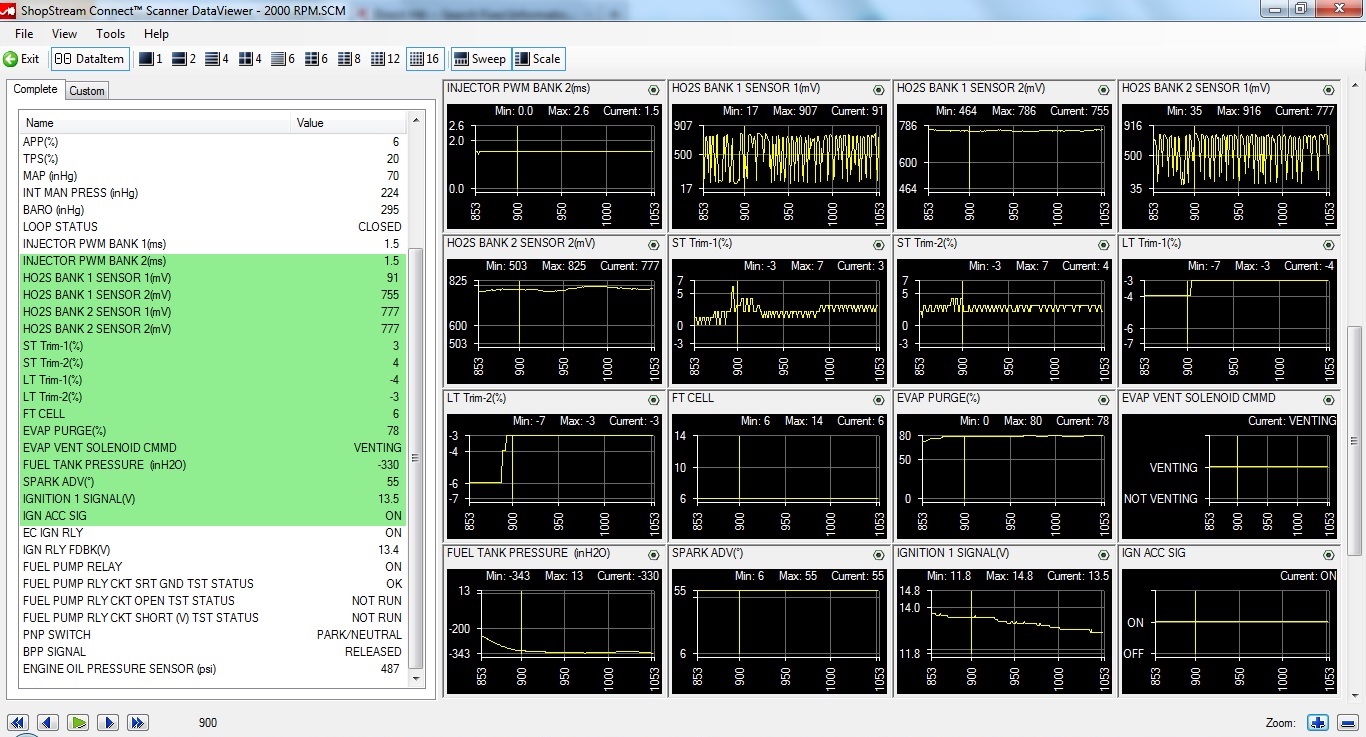Switch to the 12-graph layout
This screenshot has height=737, width=1366.
tap(385, 59)
